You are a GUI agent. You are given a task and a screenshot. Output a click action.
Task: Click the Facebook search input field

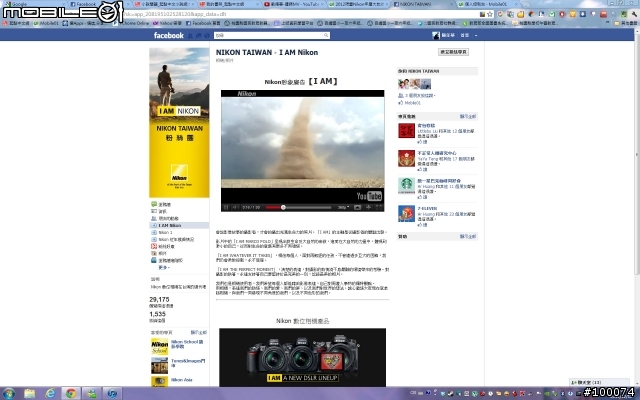pyautogui.click(x=269, y=36)
